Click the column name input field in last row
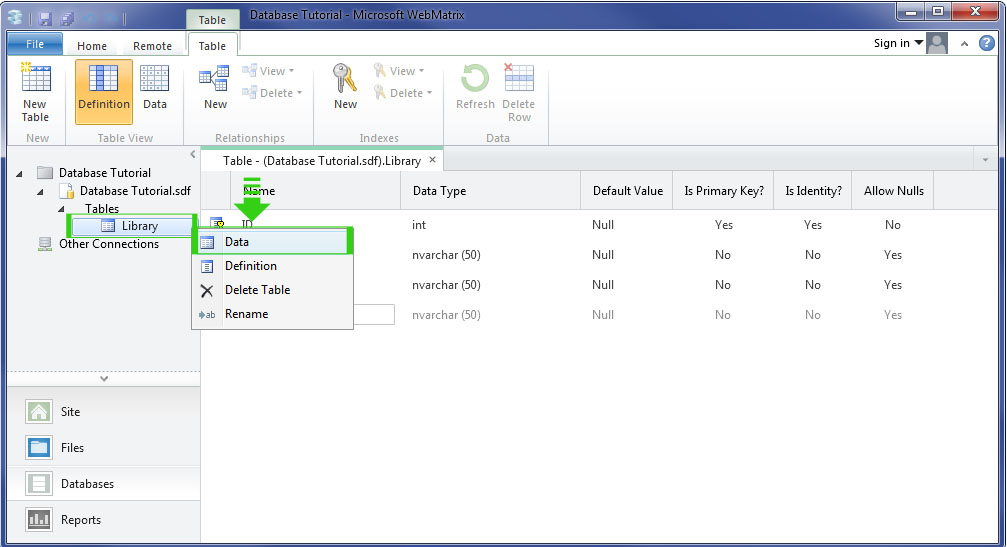The image size is (1007, 547). pyautogui.click(x=374, y=315)
